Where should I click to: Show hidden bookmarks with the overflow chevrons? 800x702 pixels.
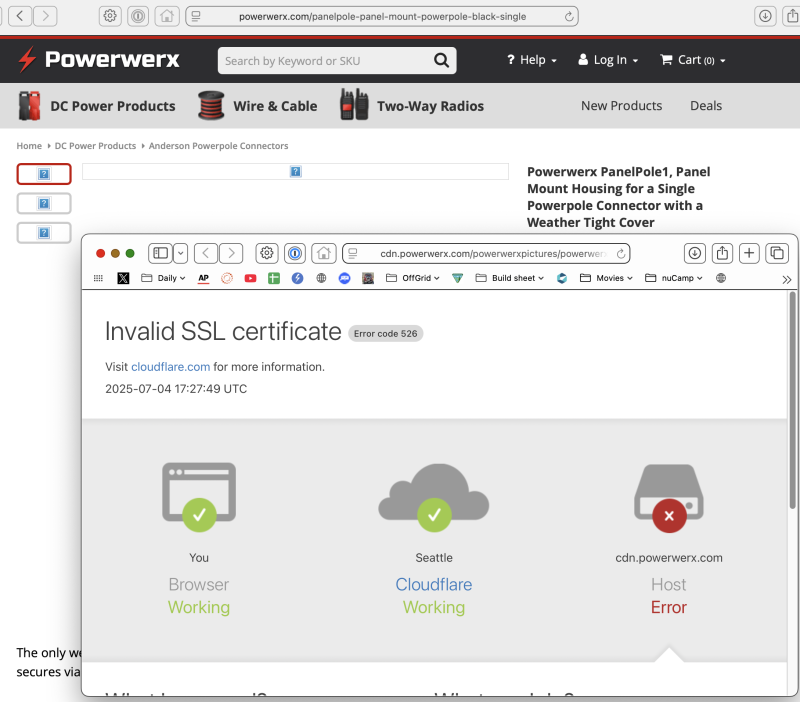tap(786, 280)
